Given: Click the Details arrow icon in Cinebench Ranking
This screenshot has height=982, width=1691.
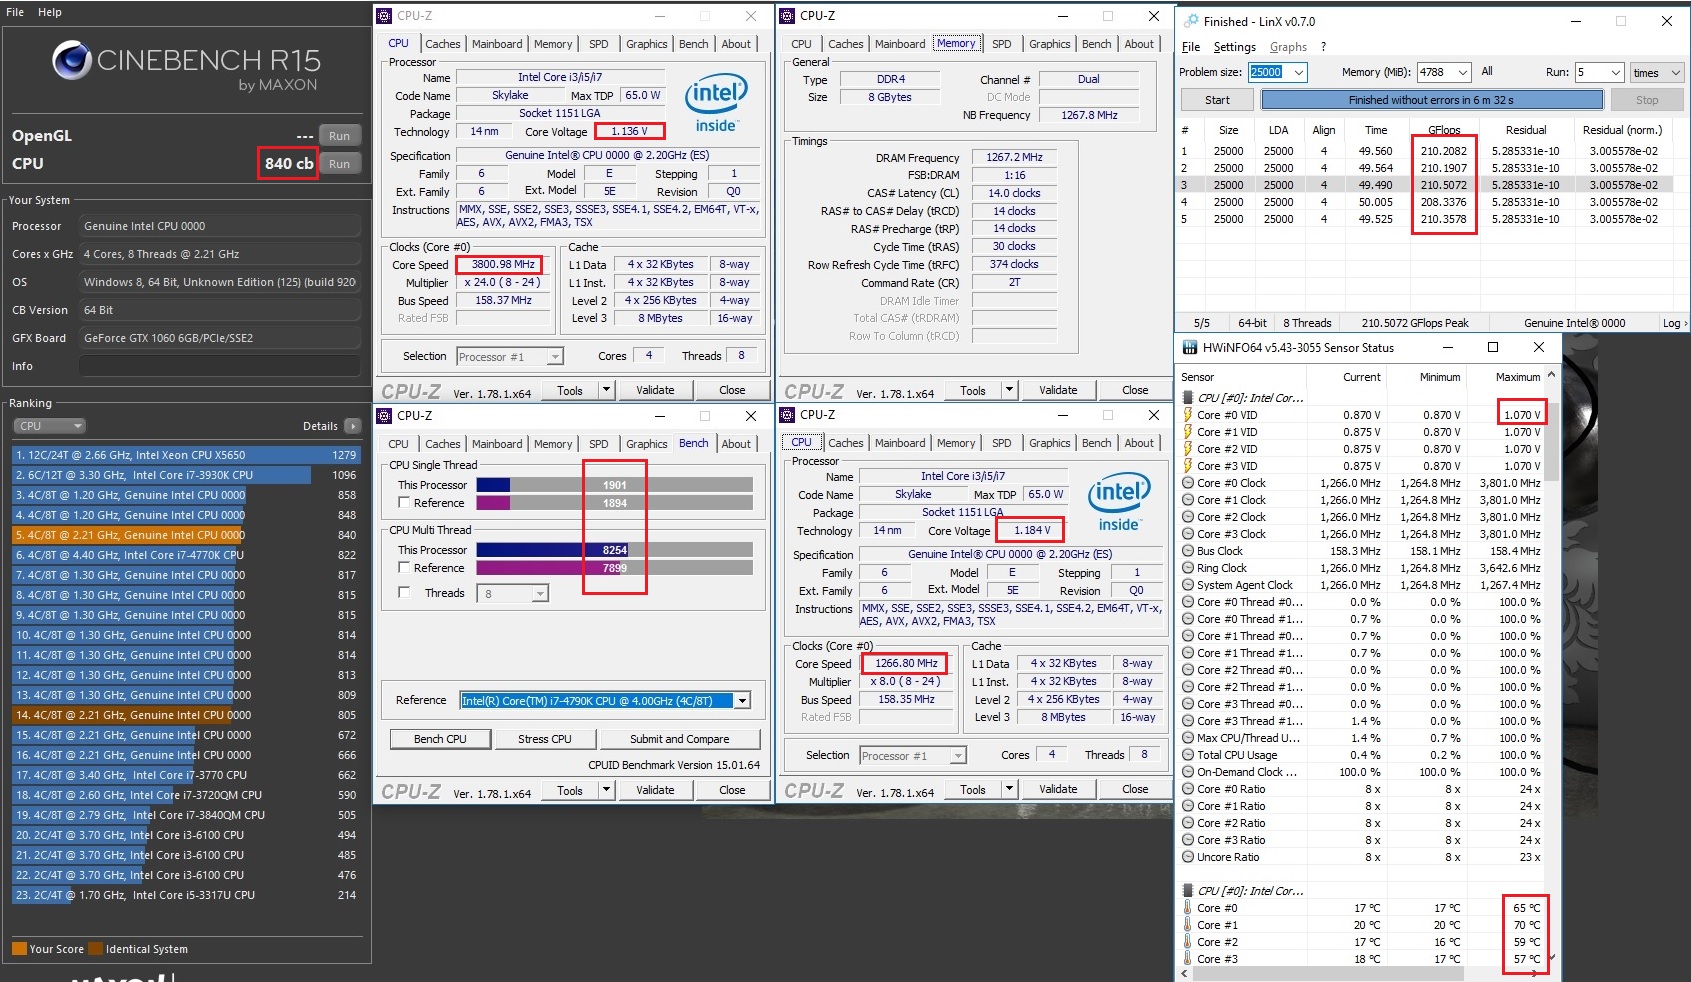Looking at the screenshot, I should coord(352,426).
